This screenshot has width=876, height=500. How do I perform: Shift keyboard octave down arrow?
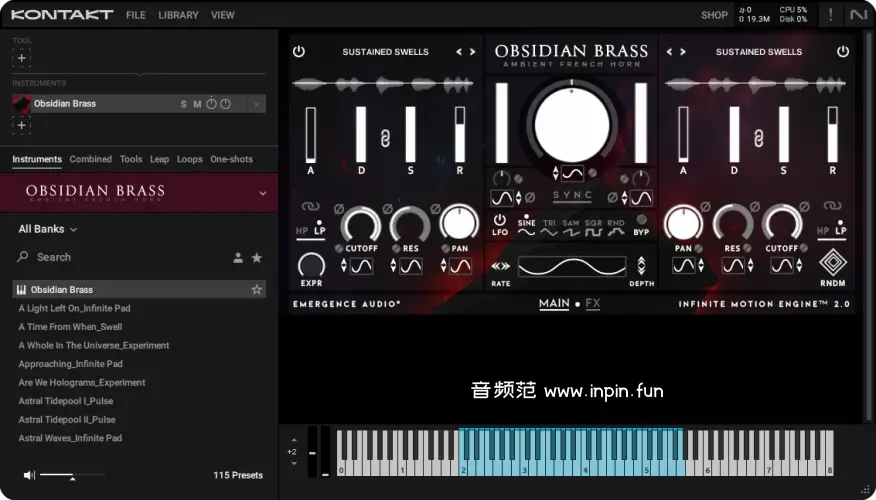[294, 464]
